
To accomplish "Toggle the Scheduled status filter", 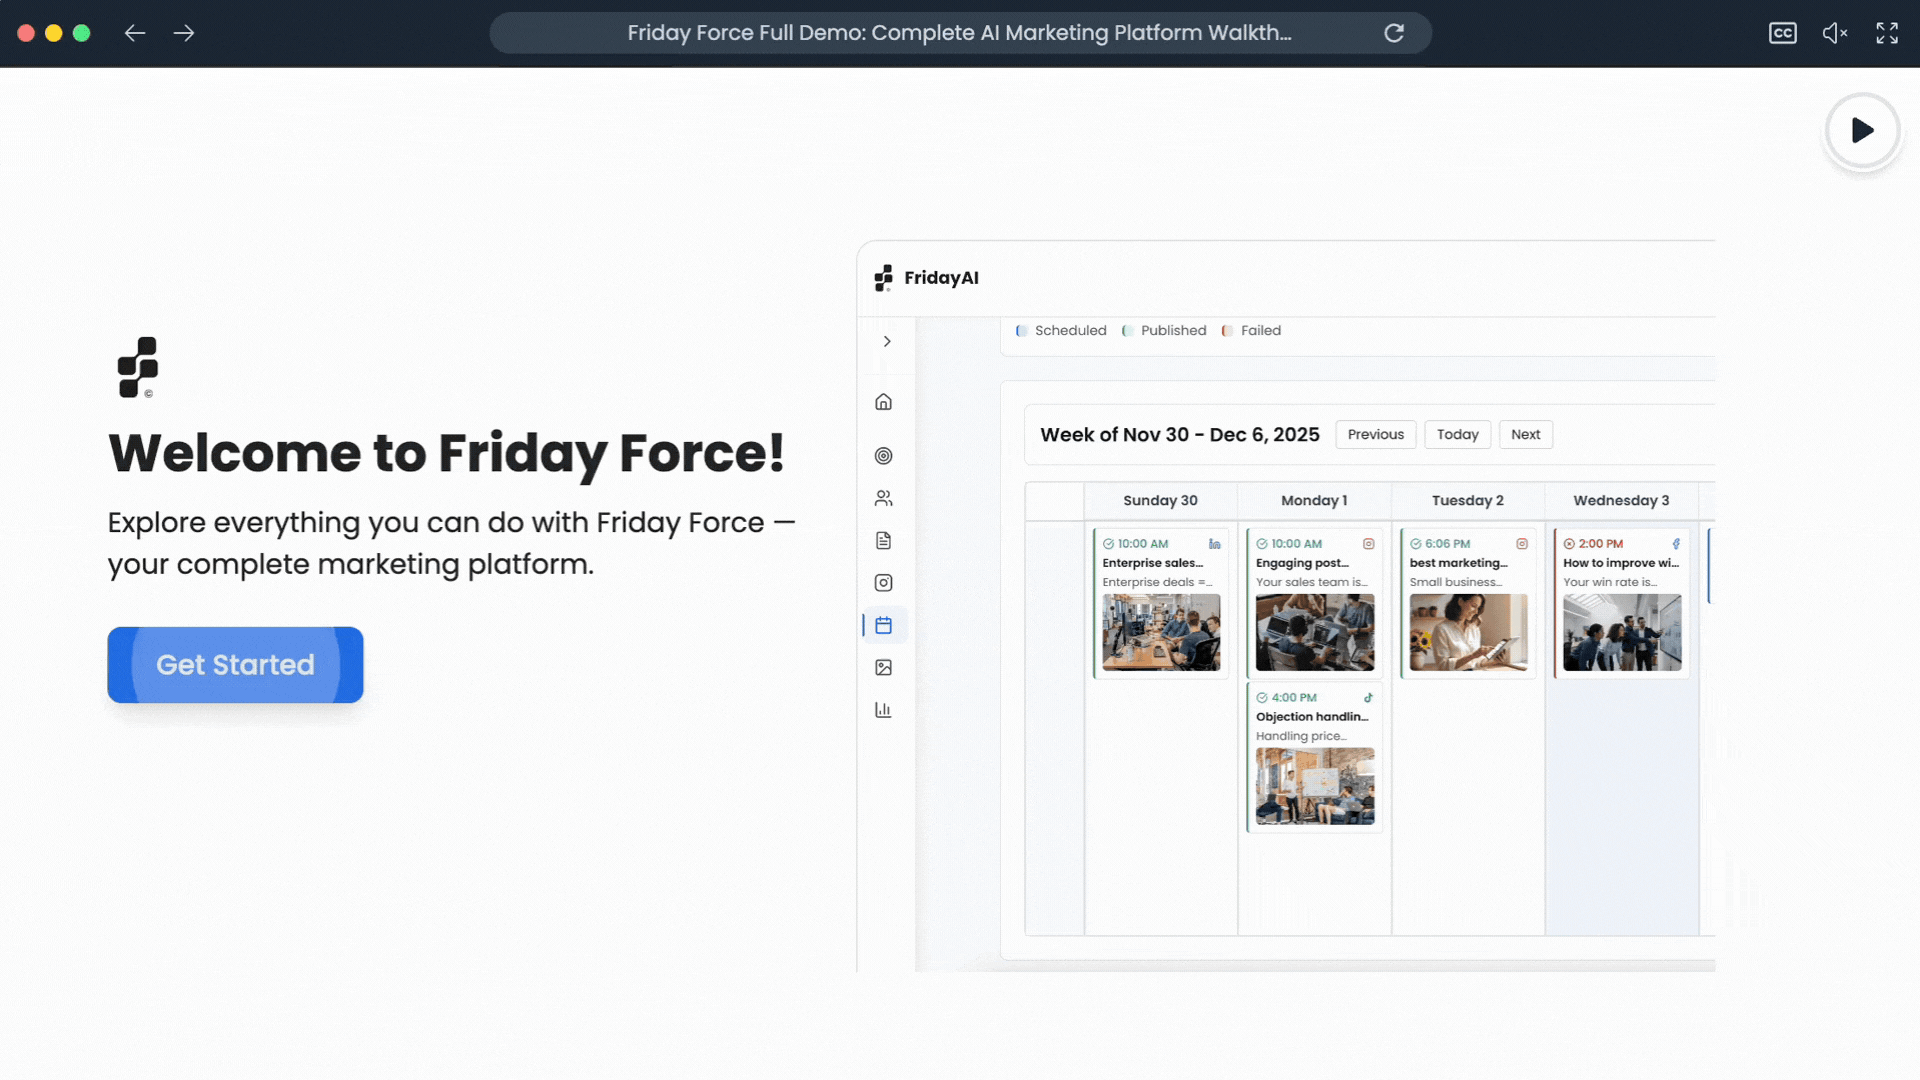I will pos(1061,330).
